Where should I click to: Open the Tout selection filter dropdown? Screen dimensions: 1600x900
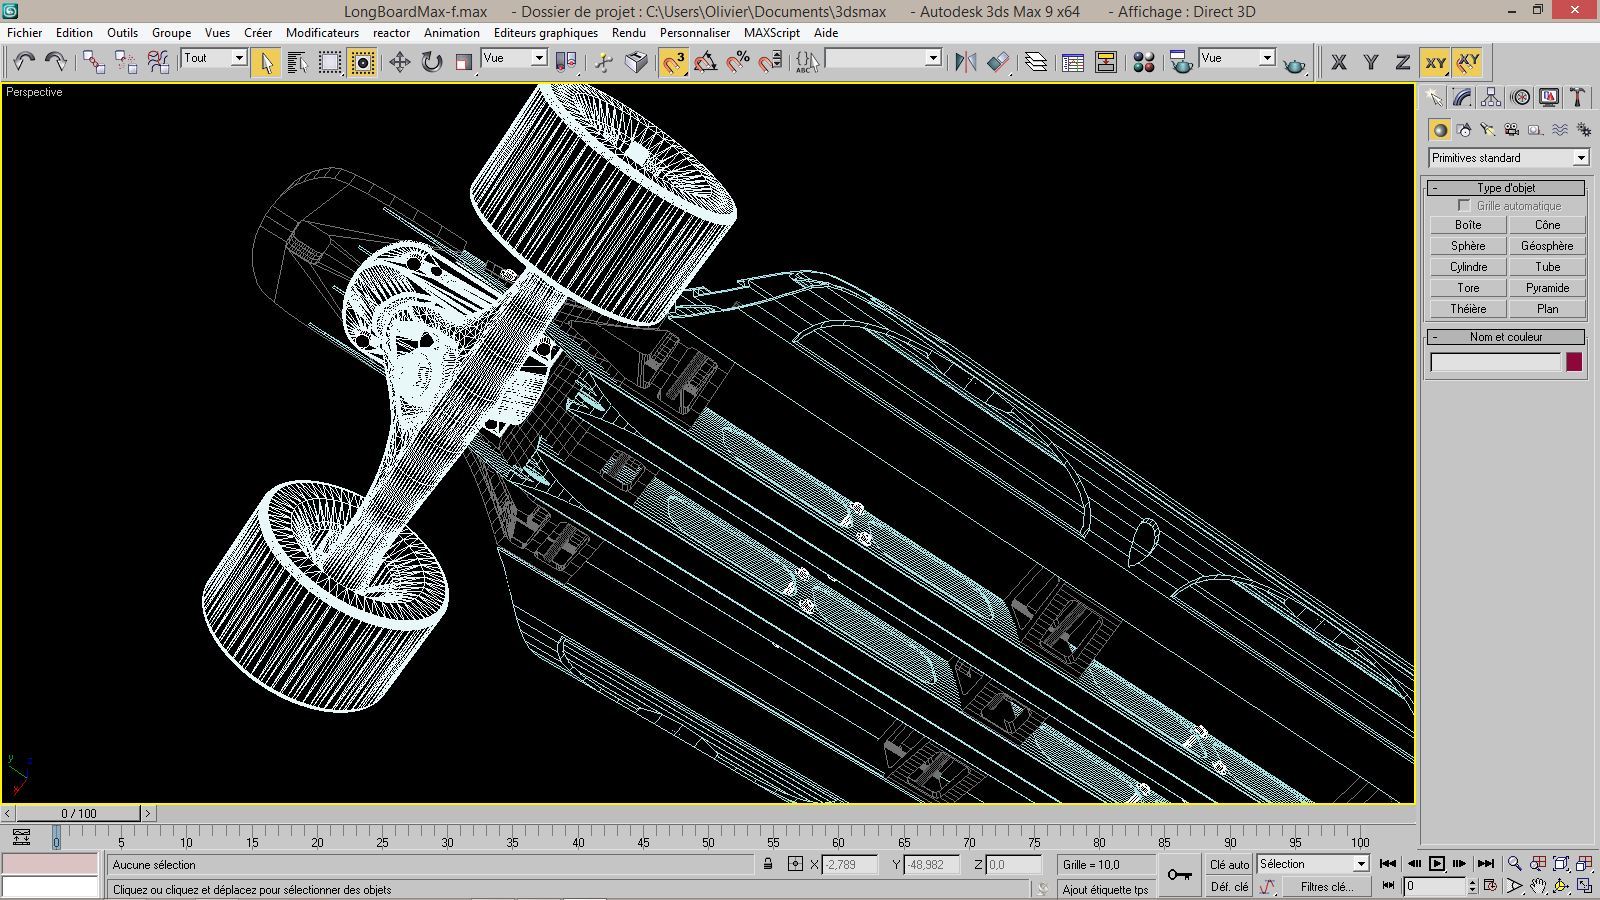(240, 58)
